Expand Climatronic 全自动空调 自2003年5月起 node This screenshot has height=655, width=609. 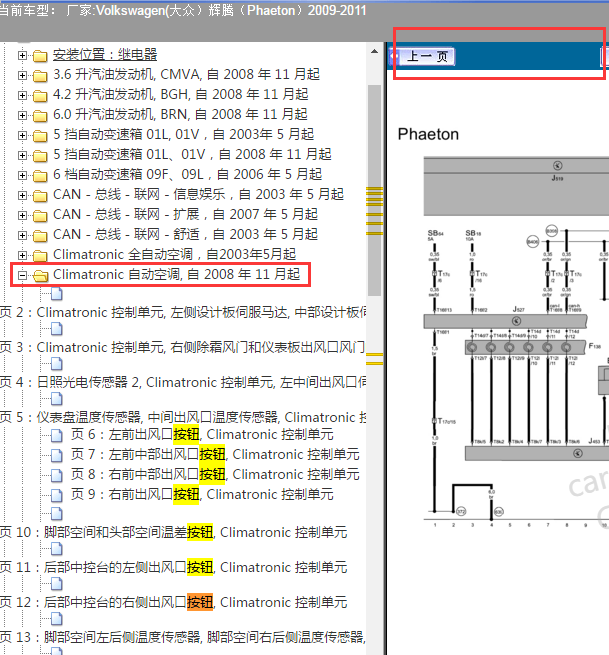point(23,255)
